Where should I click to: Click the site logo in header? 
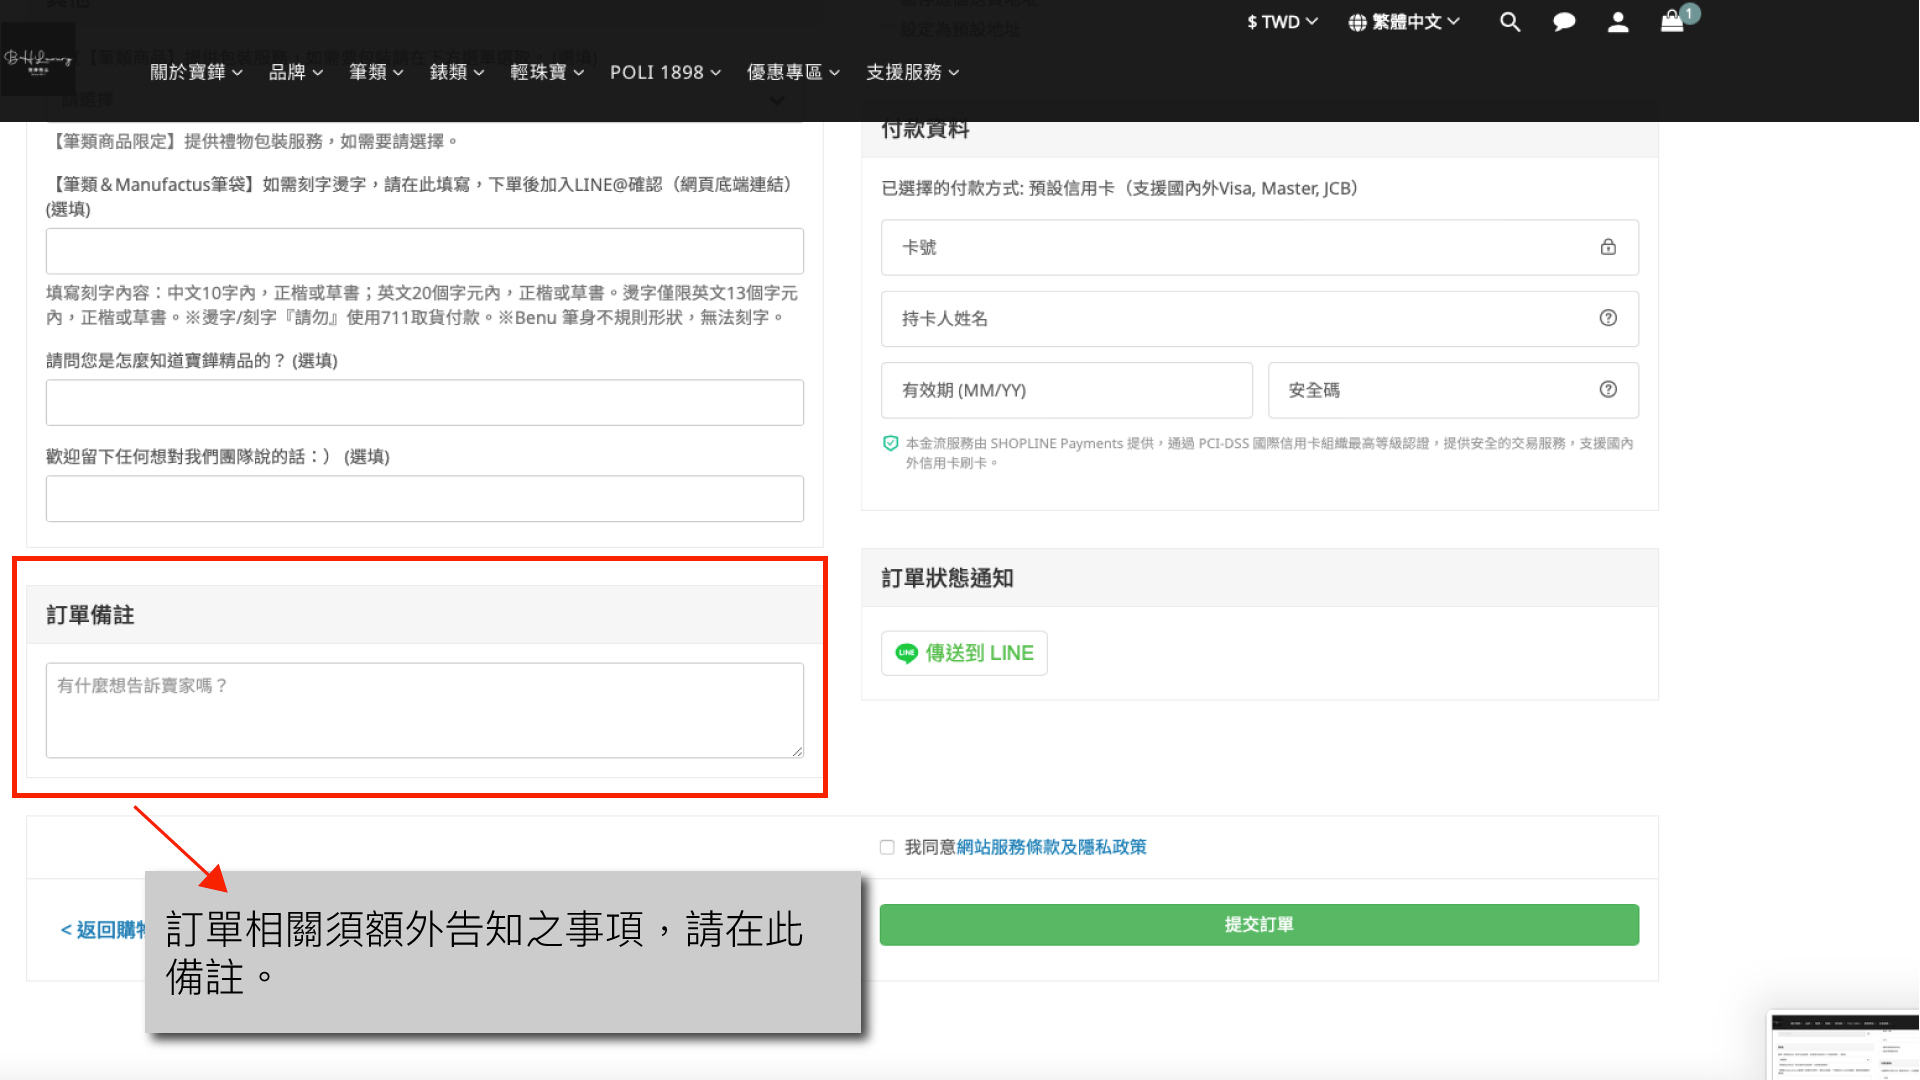[38, 60]
